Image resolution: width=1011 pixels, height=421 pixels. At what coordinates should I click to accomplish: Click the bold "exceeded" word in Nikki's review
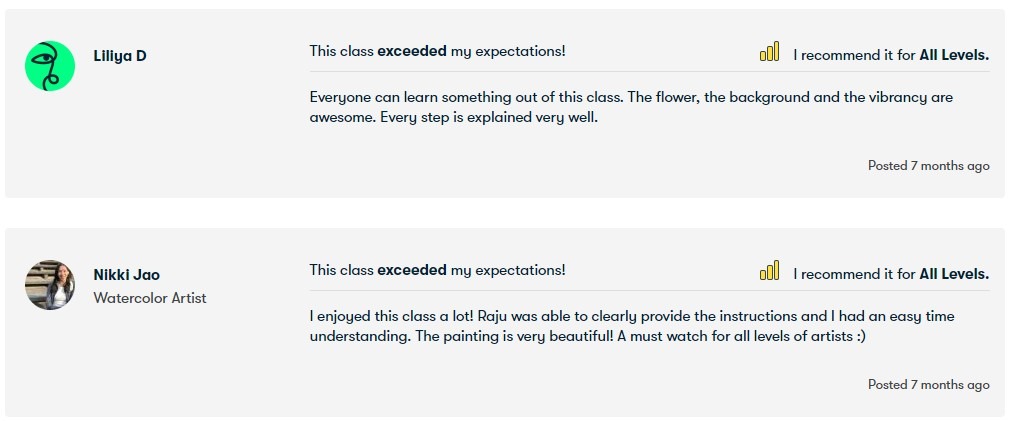(x=412, y=270)
